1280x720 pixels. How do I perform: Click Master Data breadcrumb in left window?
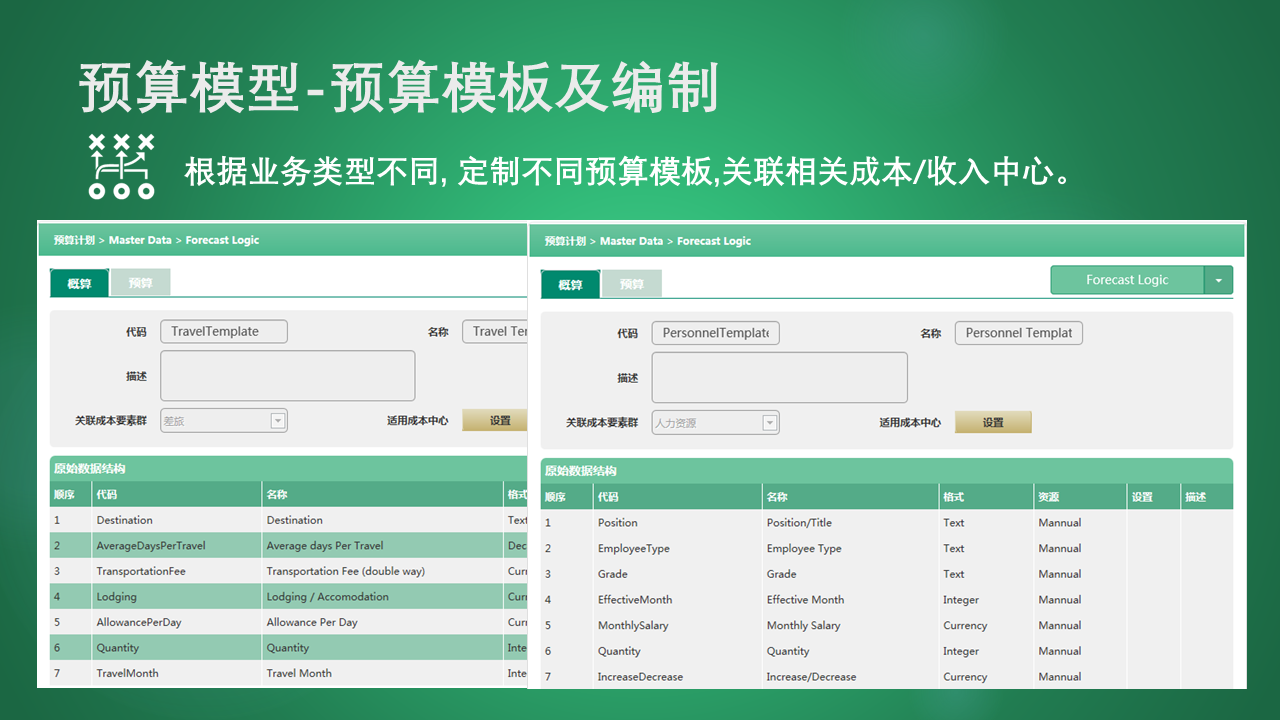click(x=140, y=240)
